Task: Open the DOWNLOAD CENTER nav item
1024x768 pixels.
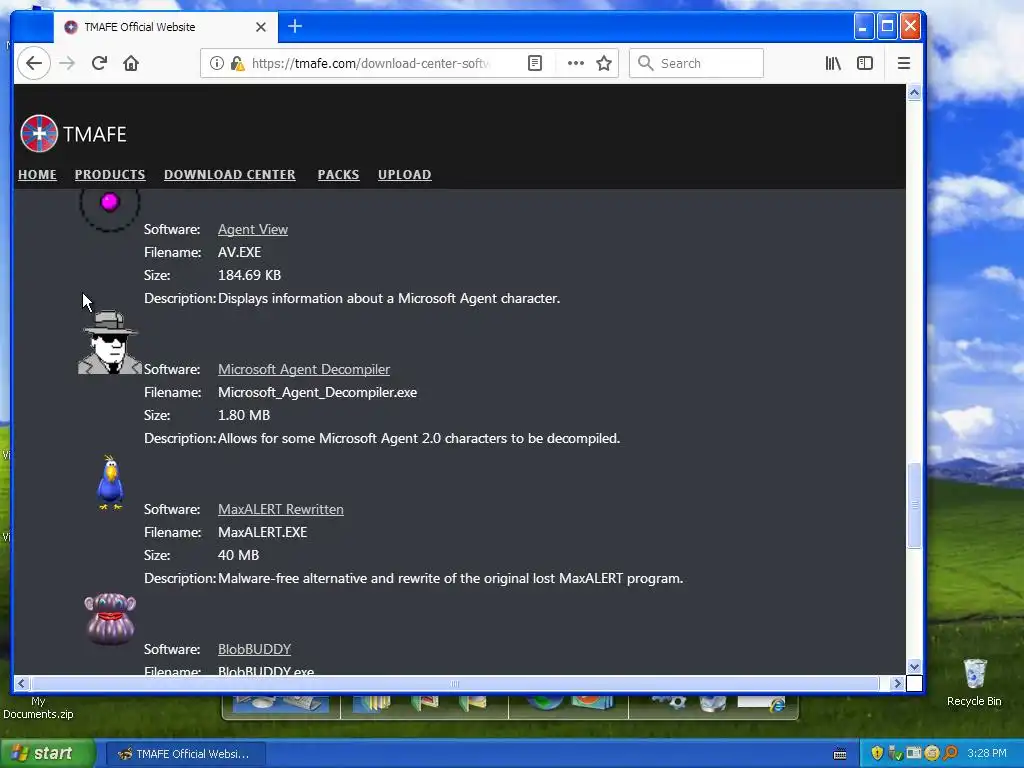Action: [230, 174]
